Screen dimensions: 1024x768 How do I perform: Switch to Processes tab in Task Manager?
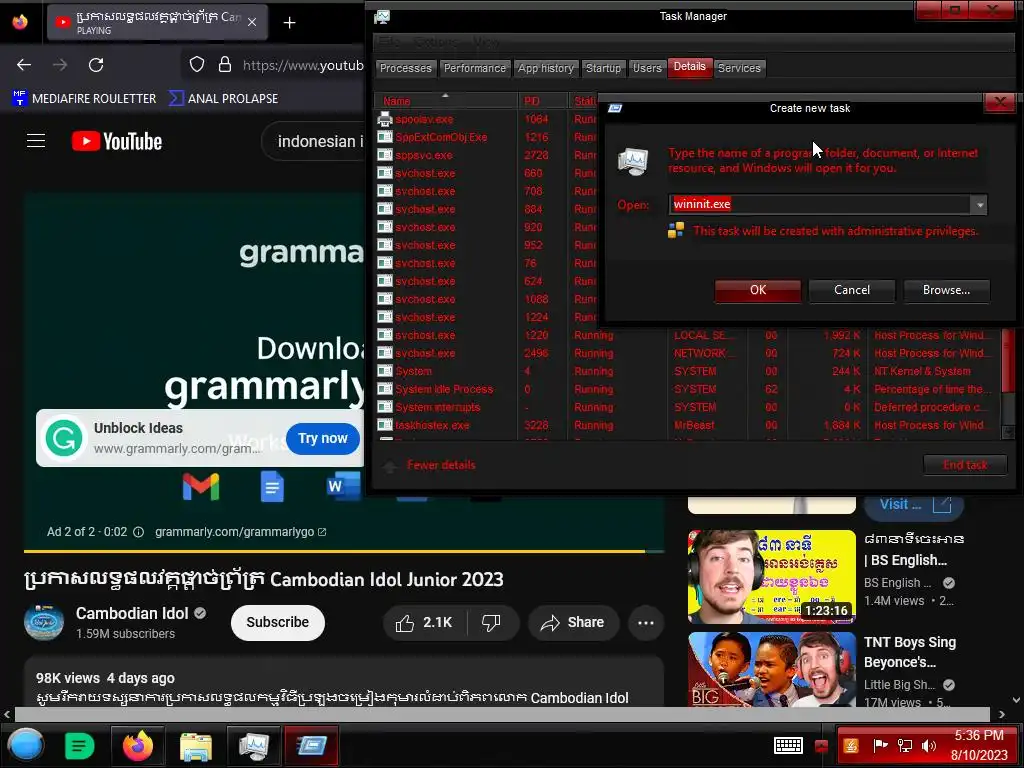pos(406,68)
